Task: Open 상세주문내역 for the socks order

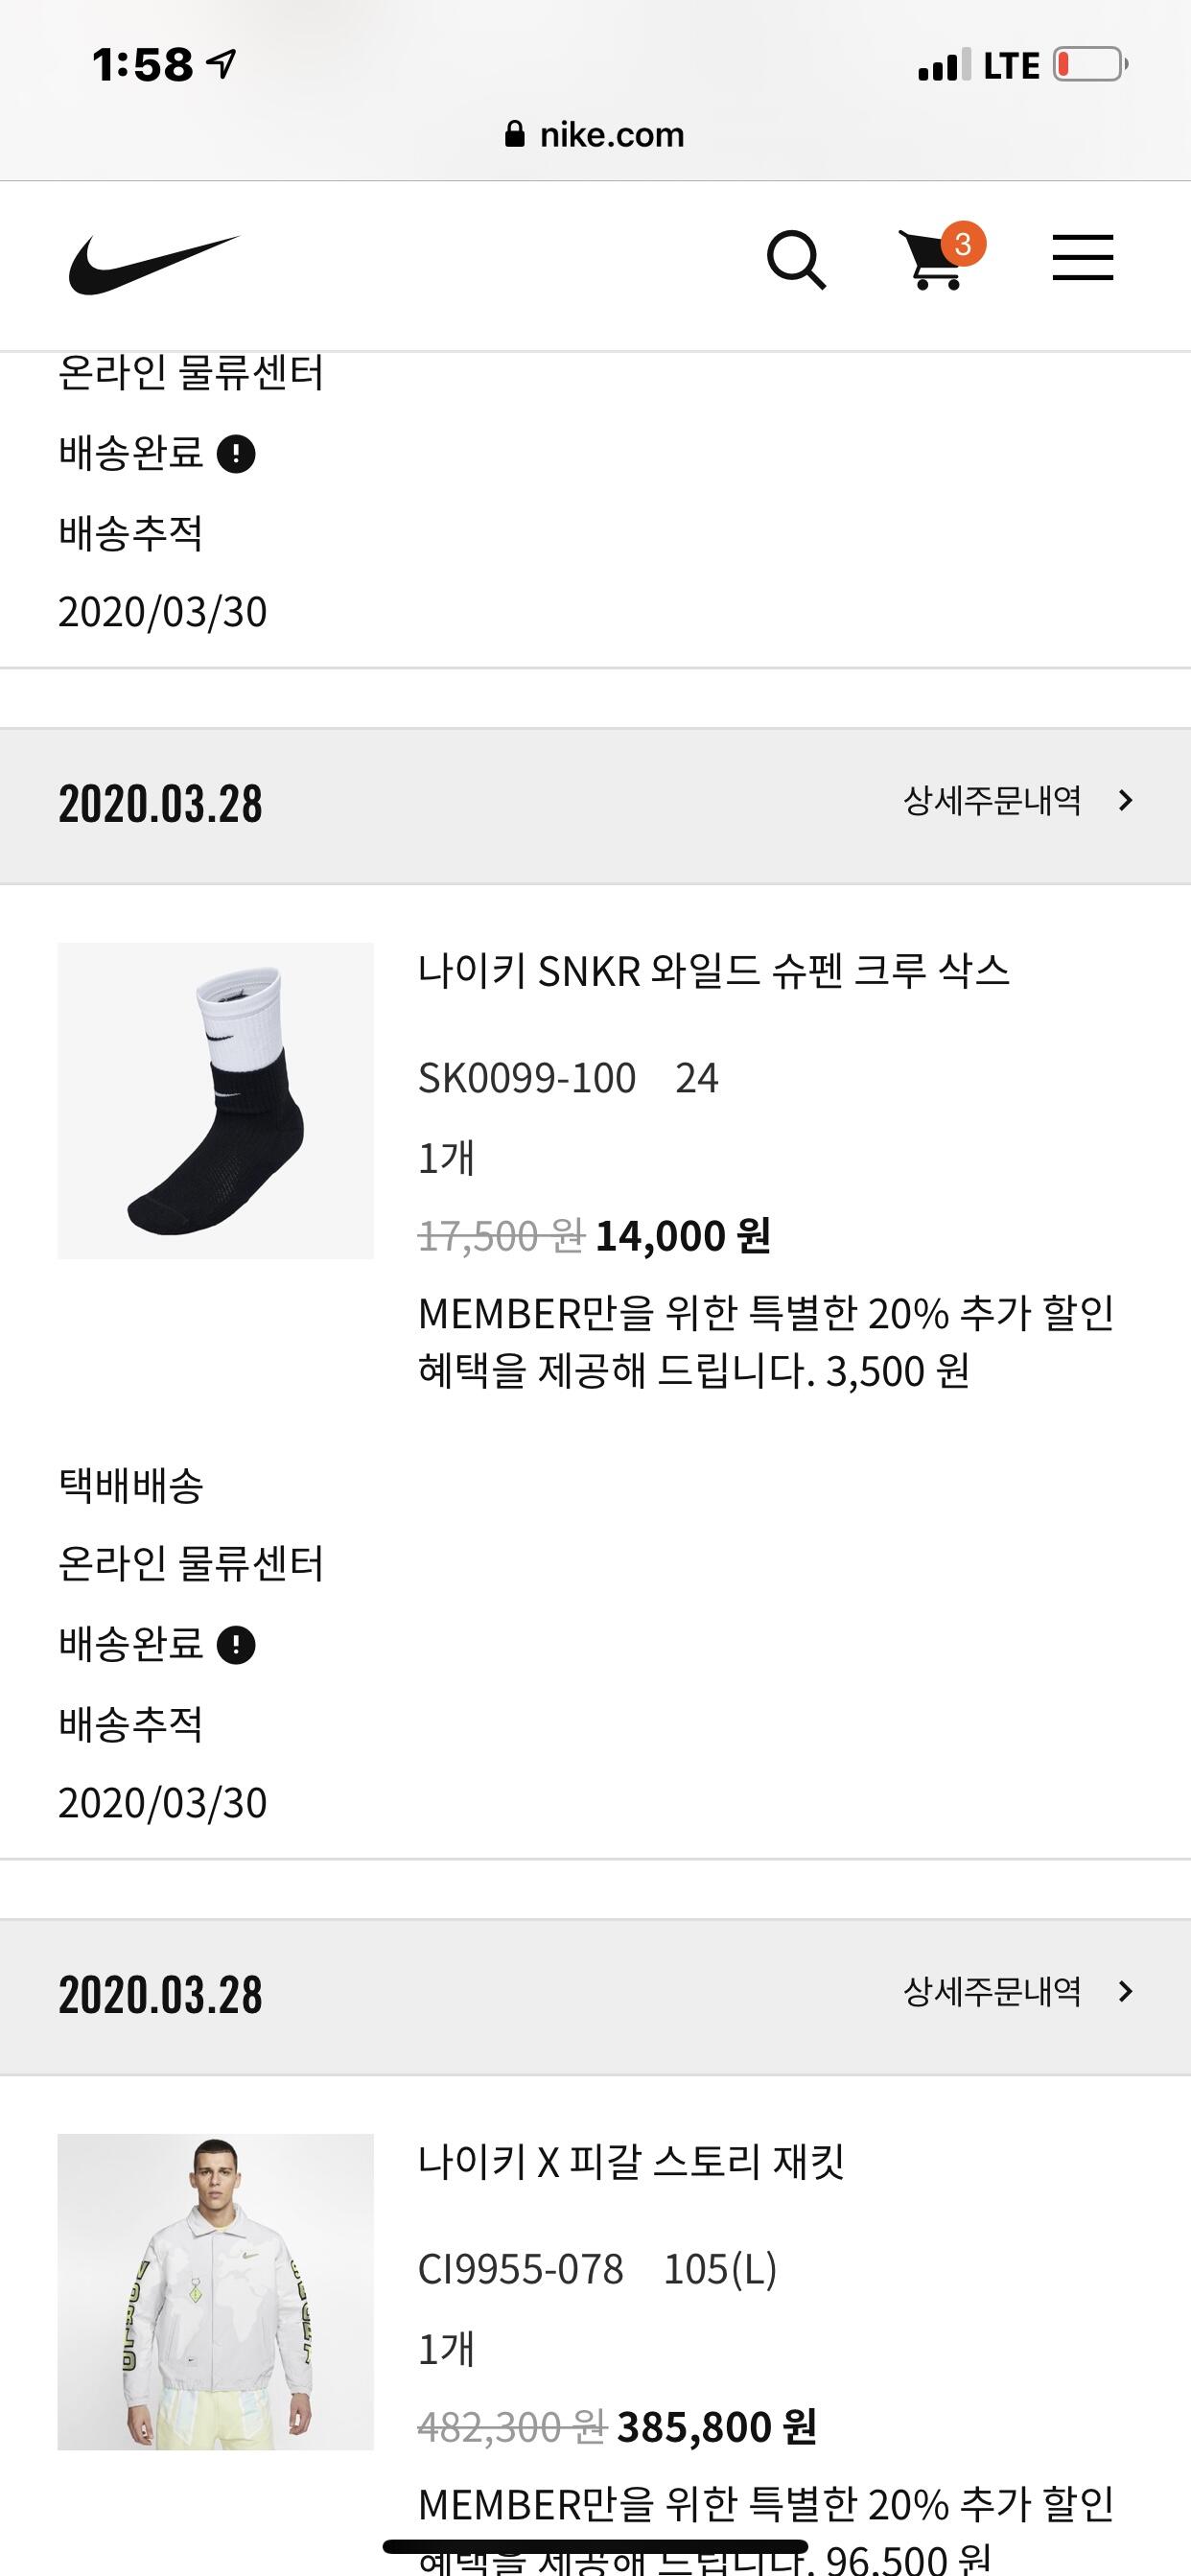Action: [991, 800]
